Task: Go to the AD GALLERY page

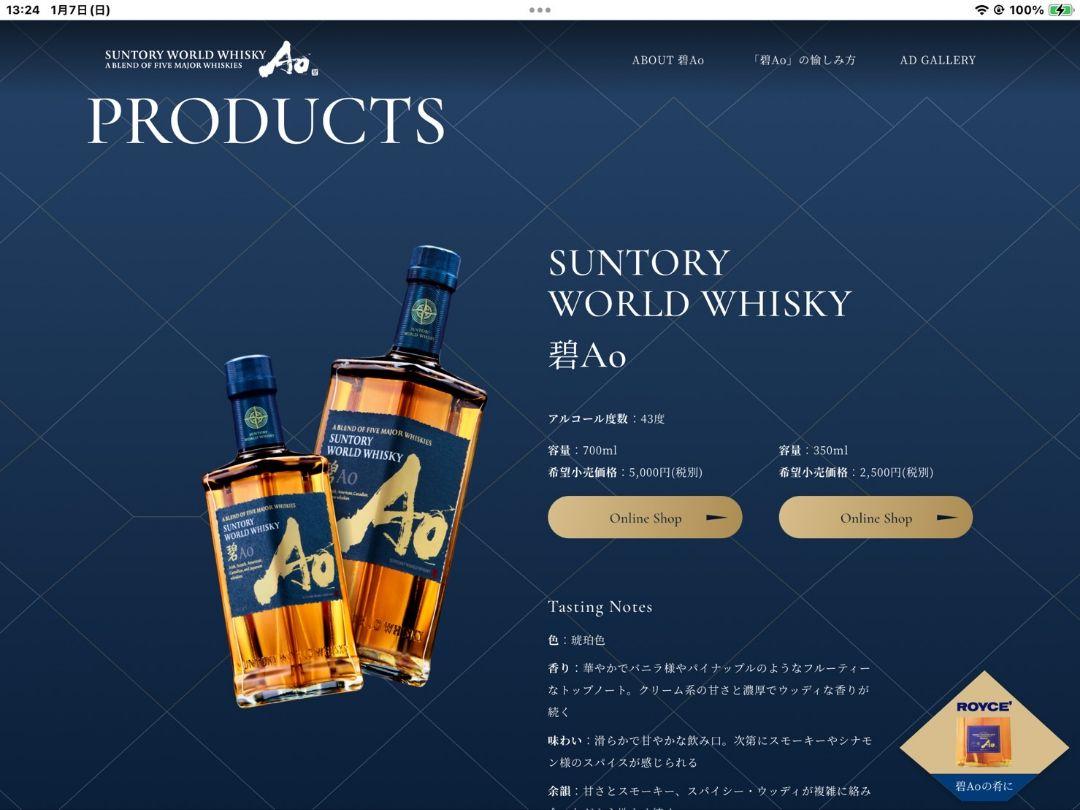Action: (x=937, y=60)
